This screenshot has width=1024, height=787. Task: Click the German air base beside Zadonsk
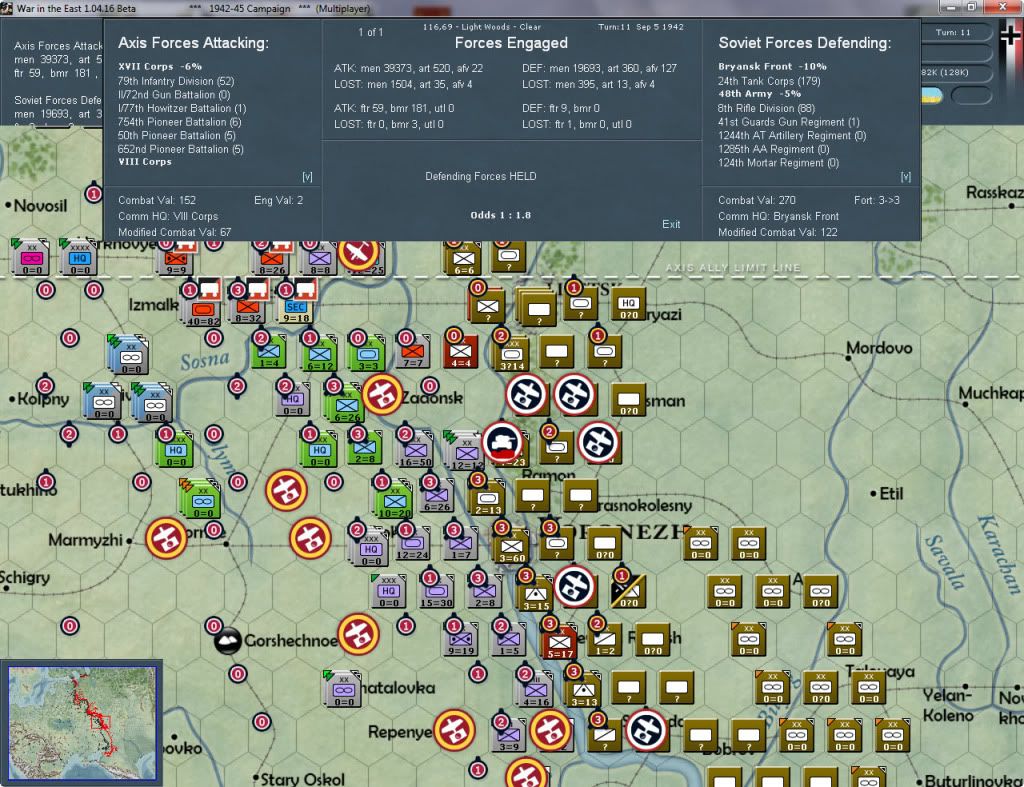382,394
